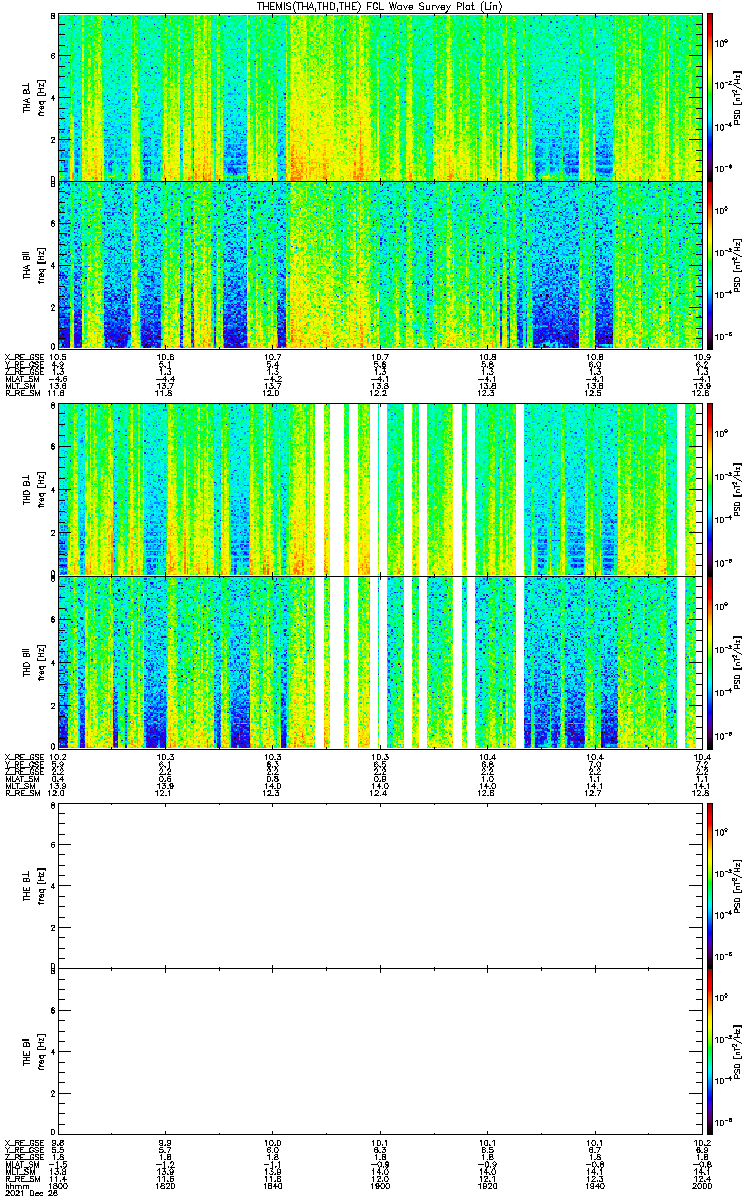The height and width of the screenshot is (1200, 750).
Task: Click the THEMIS FGL Wave Survey Plot title
Action: 381,6
